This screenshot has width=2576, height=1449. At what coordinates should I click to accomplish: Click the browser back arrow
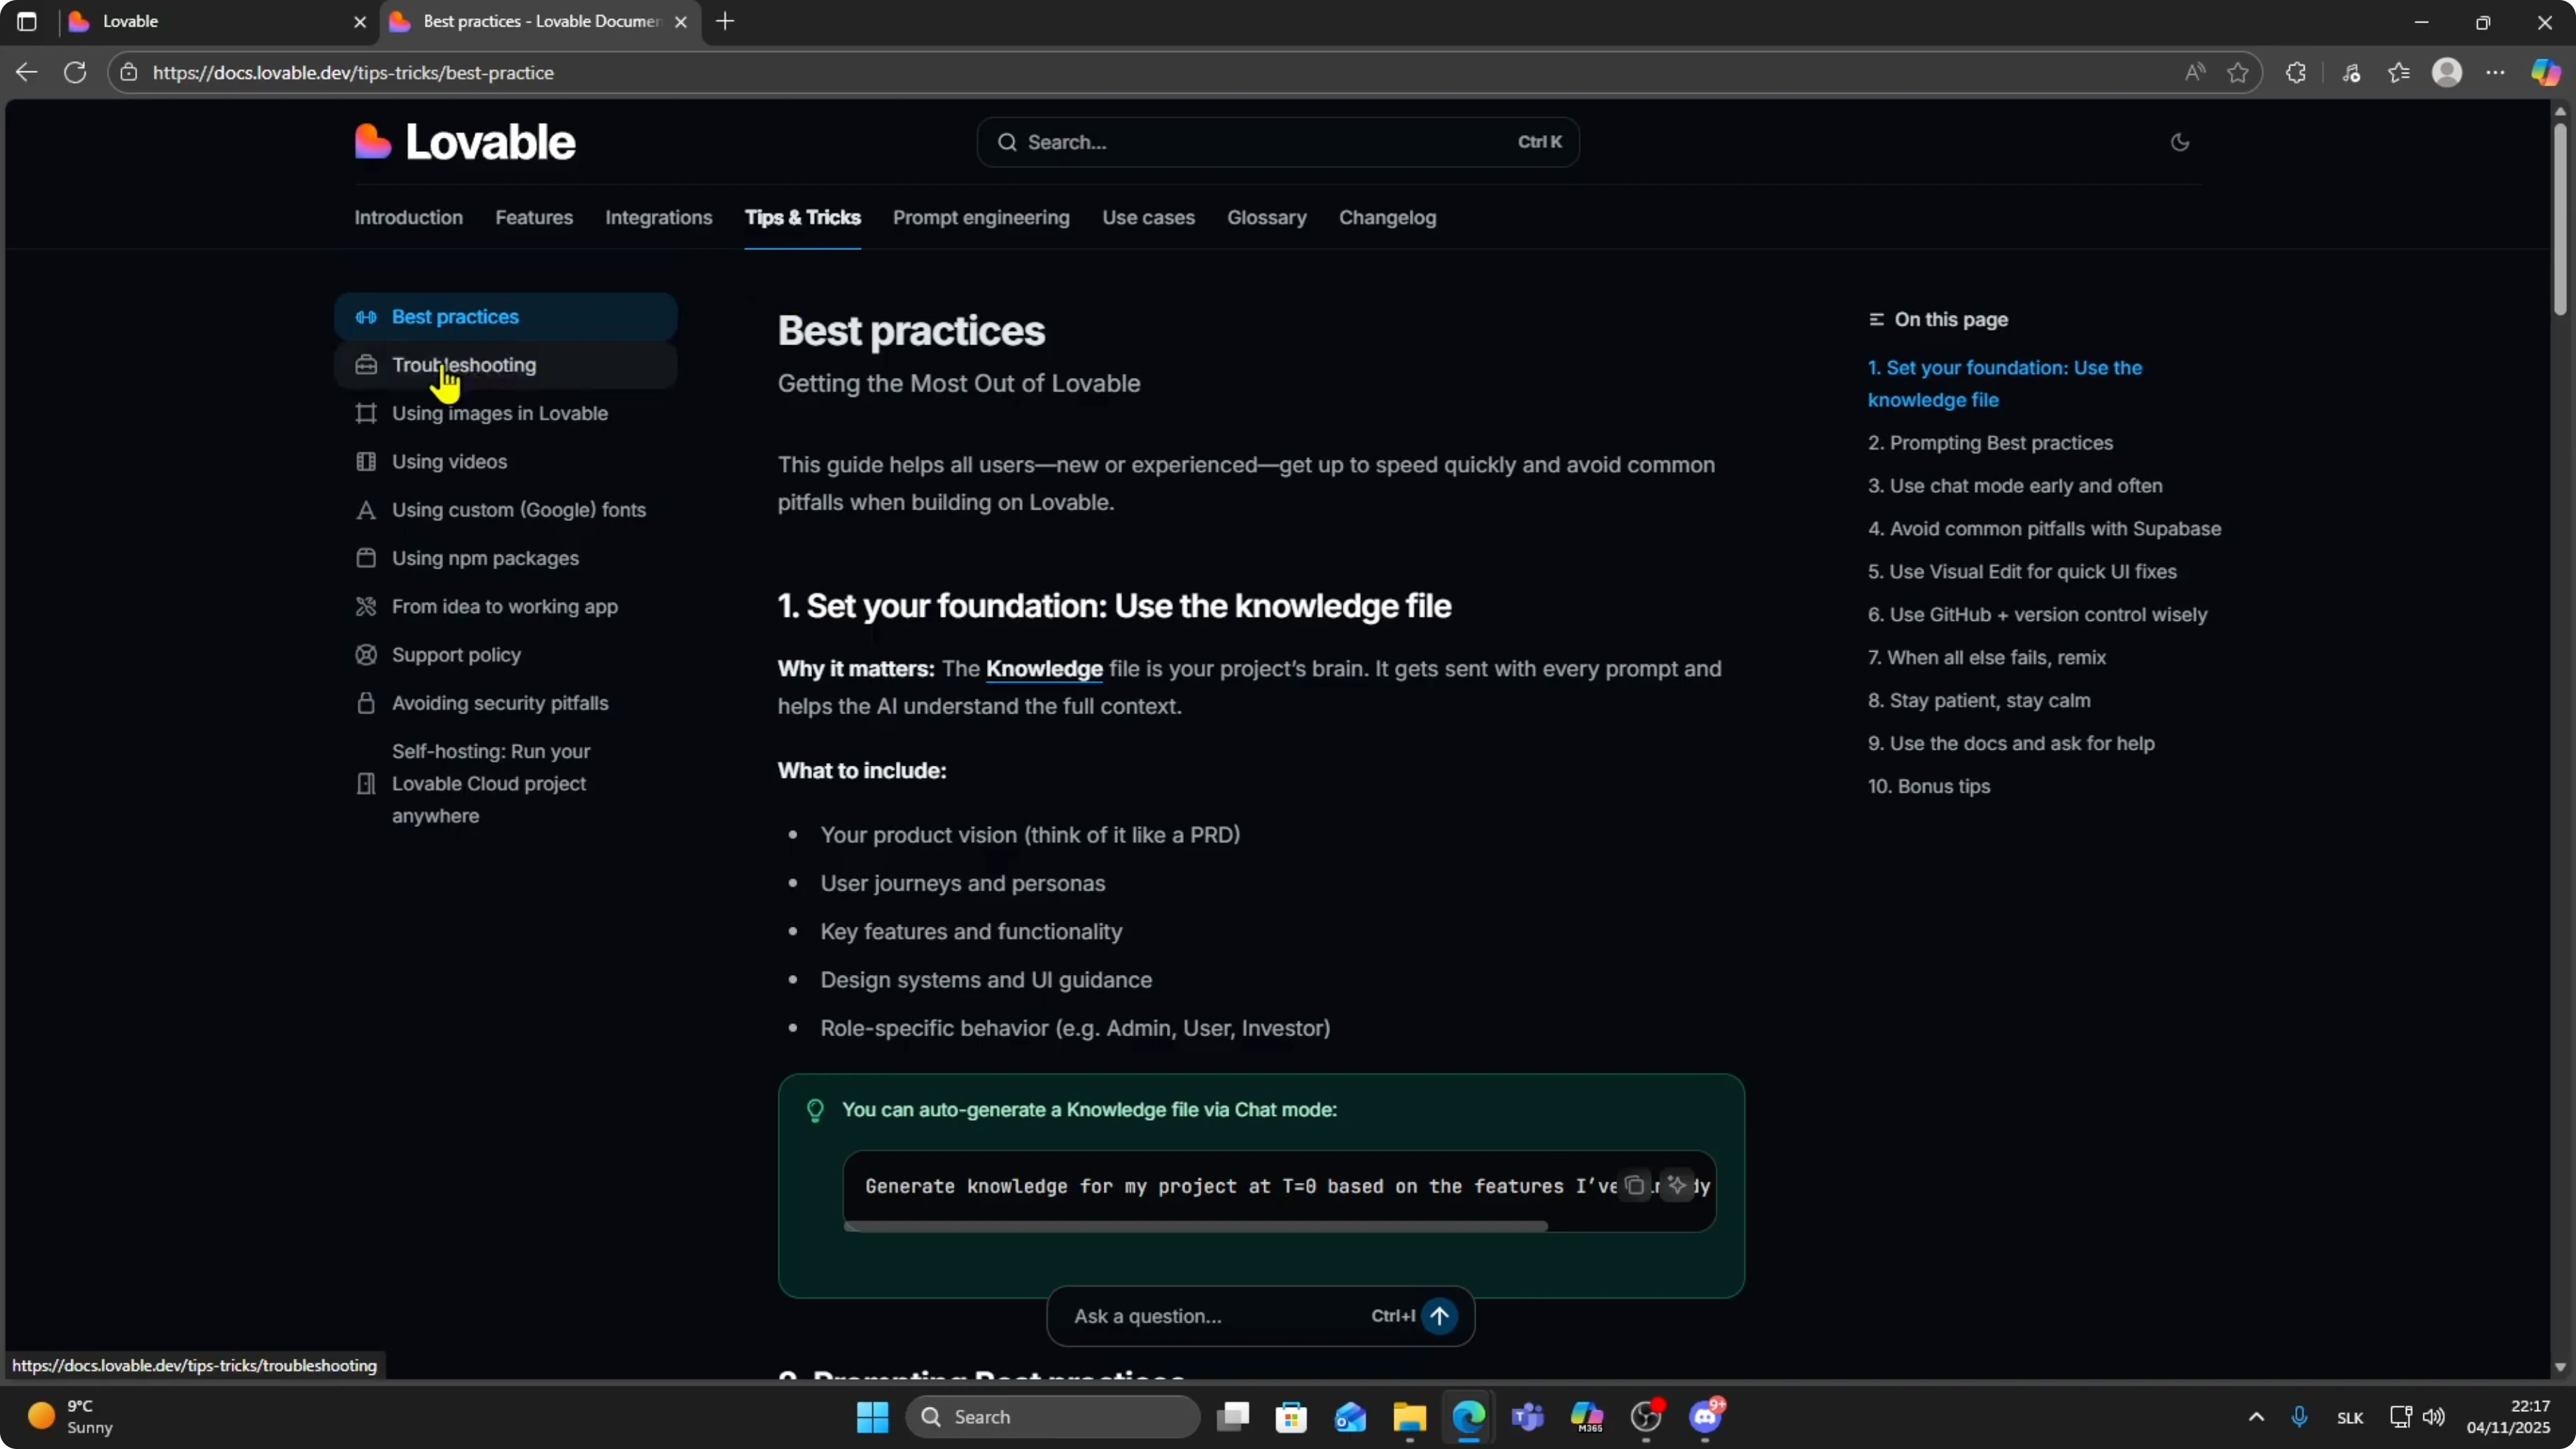tap(27, 72)
